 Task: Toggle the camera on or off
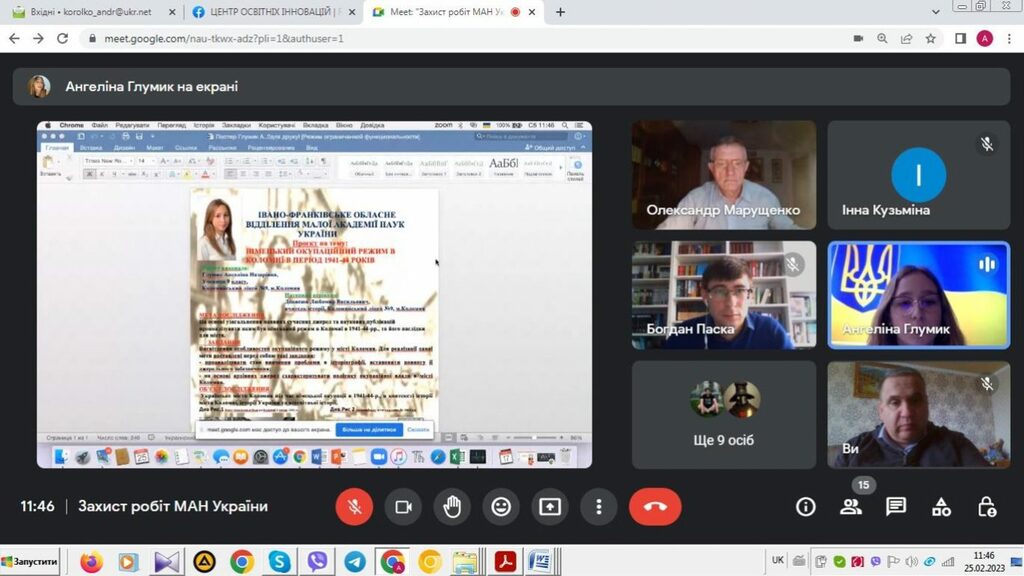(403, 506)
